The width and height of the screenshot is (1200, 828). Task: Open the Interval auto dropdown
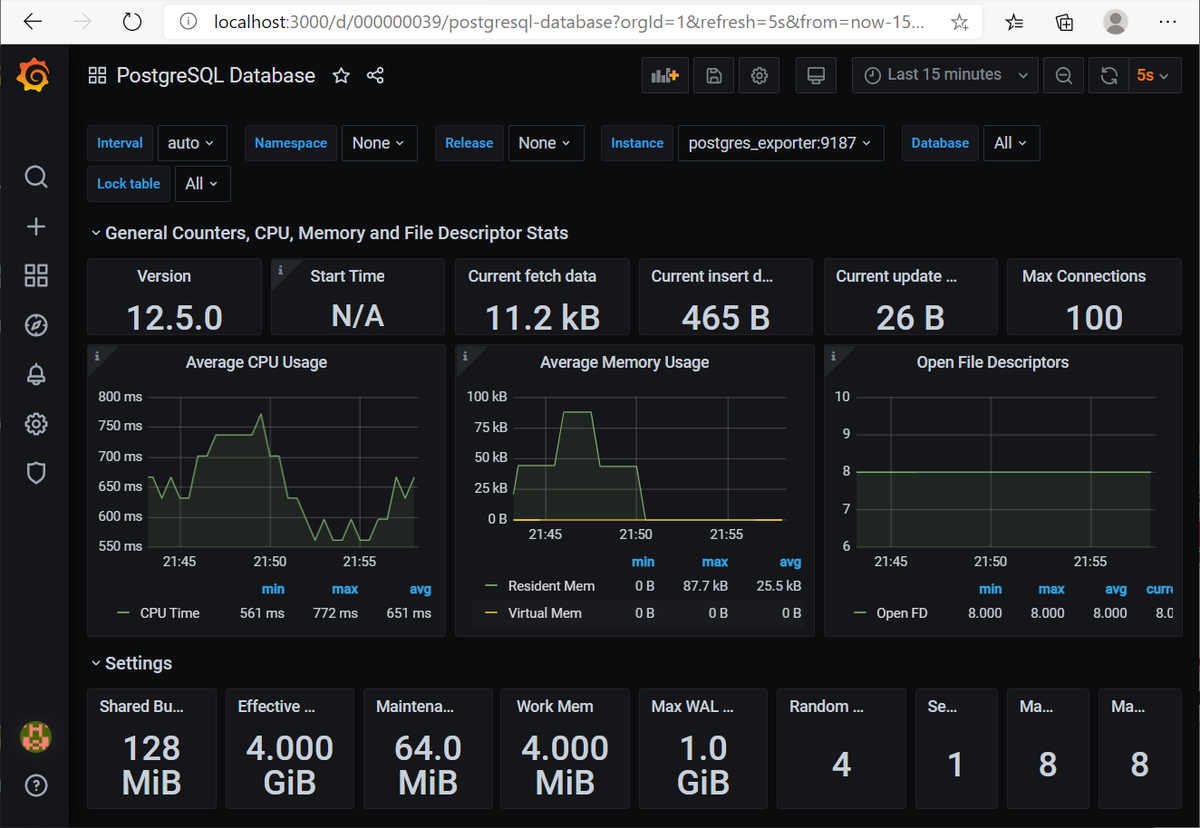[192, 143]
